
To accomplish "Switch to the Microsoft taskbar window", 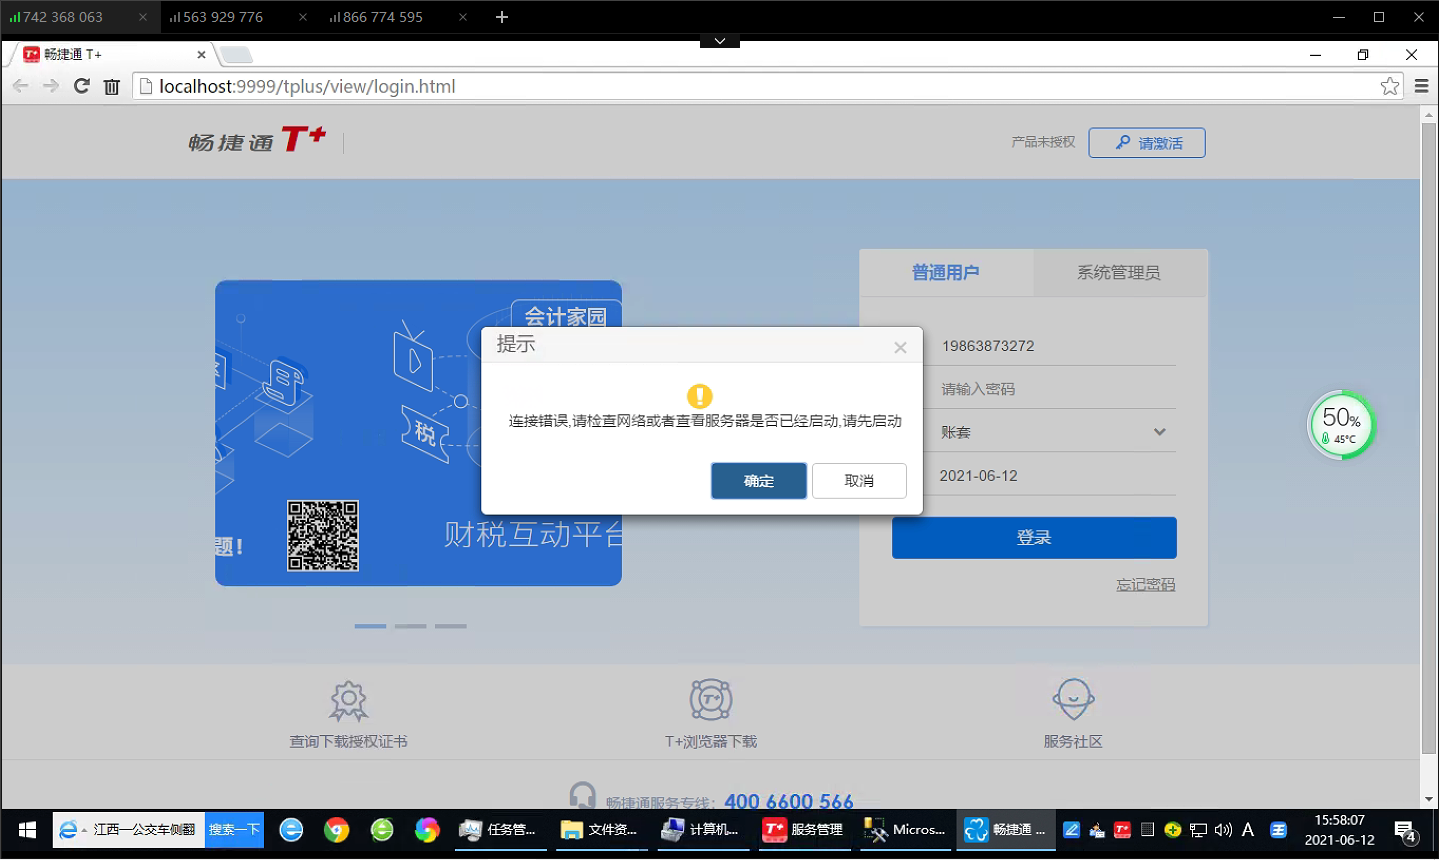I will pyautogui.click(x=905, y=830).
